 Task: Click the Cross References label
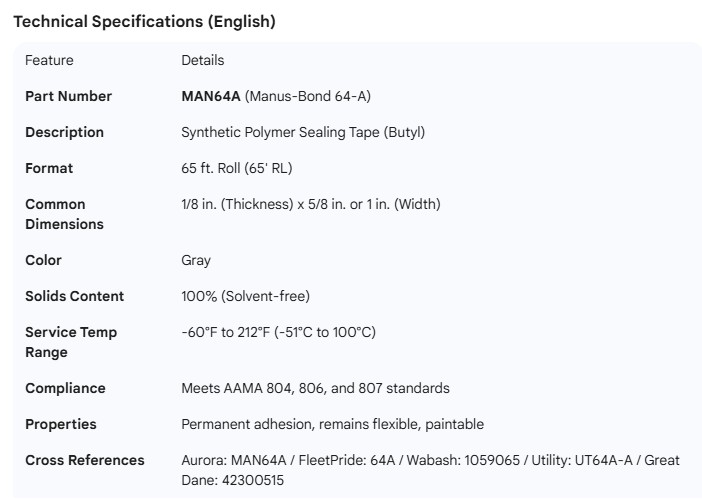[x=84, y=460]
